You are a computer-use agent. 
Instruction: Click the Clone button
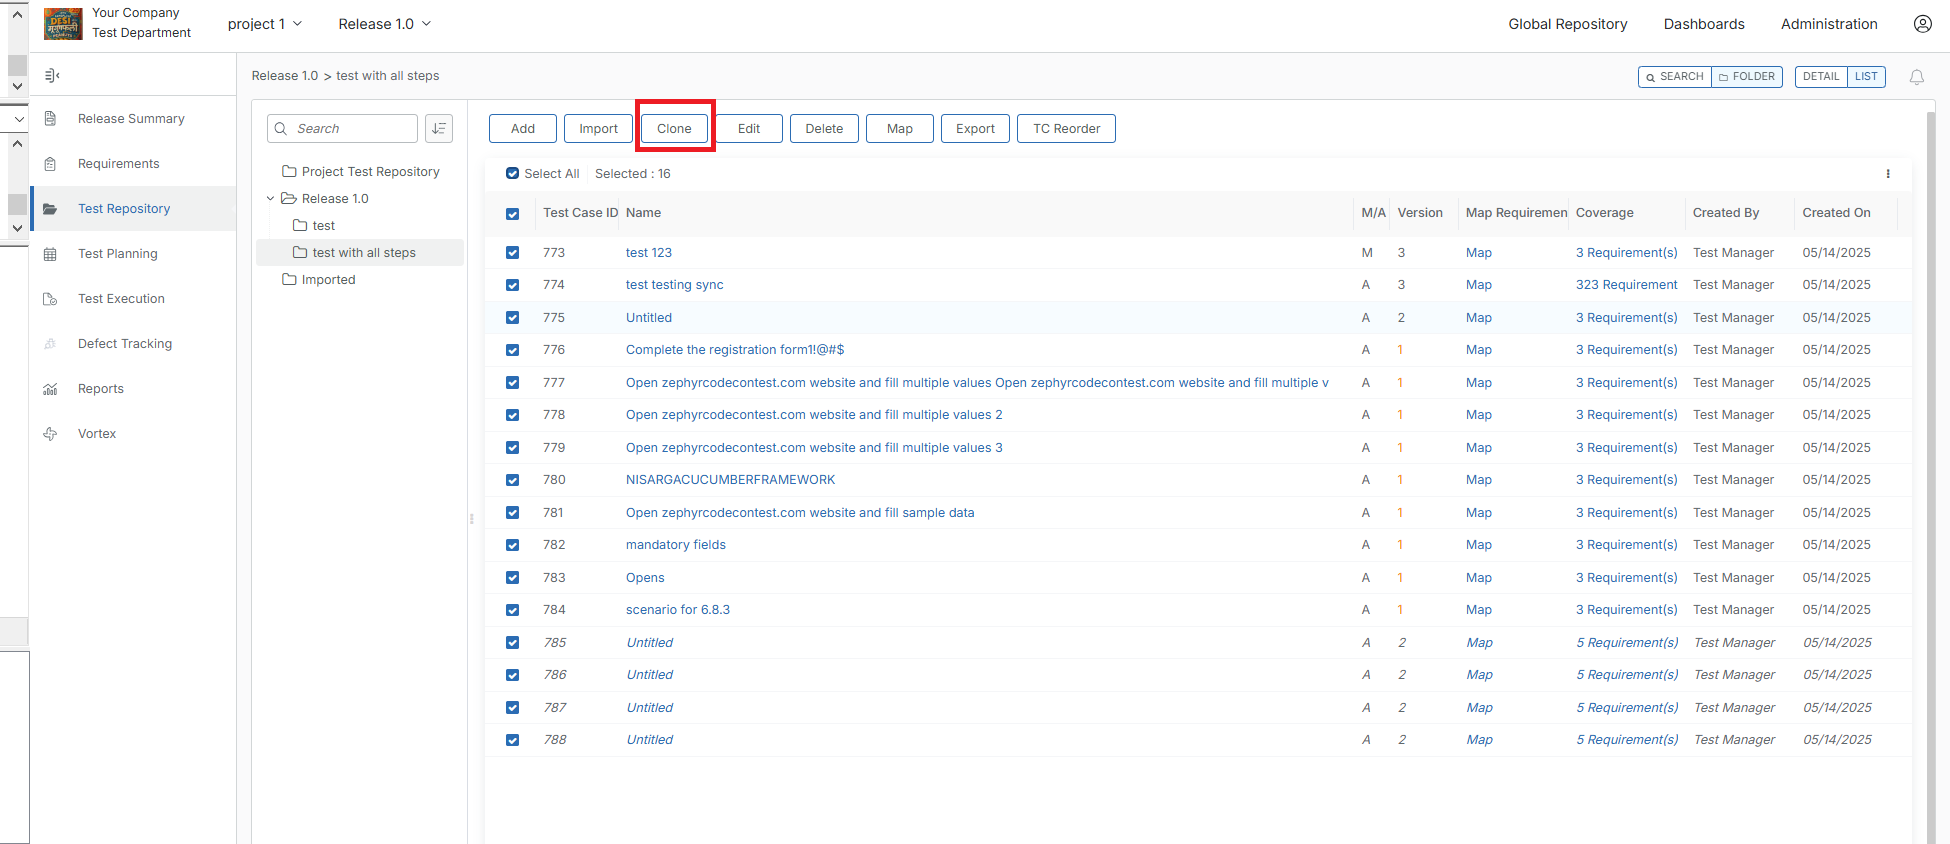click(674, 129)
